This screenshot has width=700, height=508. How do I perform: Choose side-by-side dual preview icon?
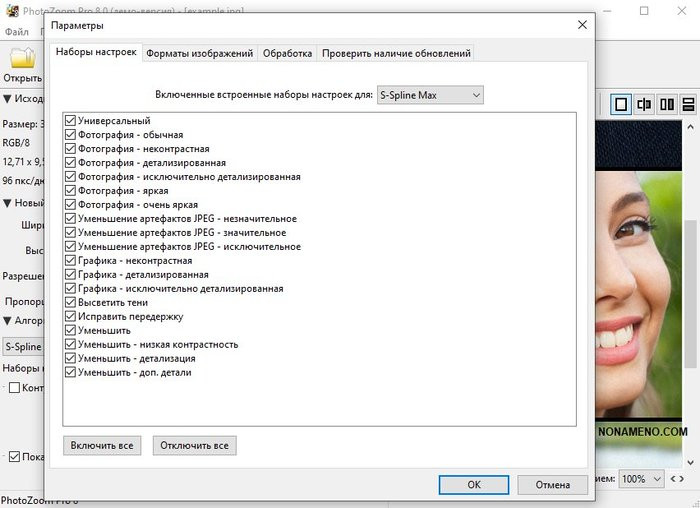pos(667,104)
